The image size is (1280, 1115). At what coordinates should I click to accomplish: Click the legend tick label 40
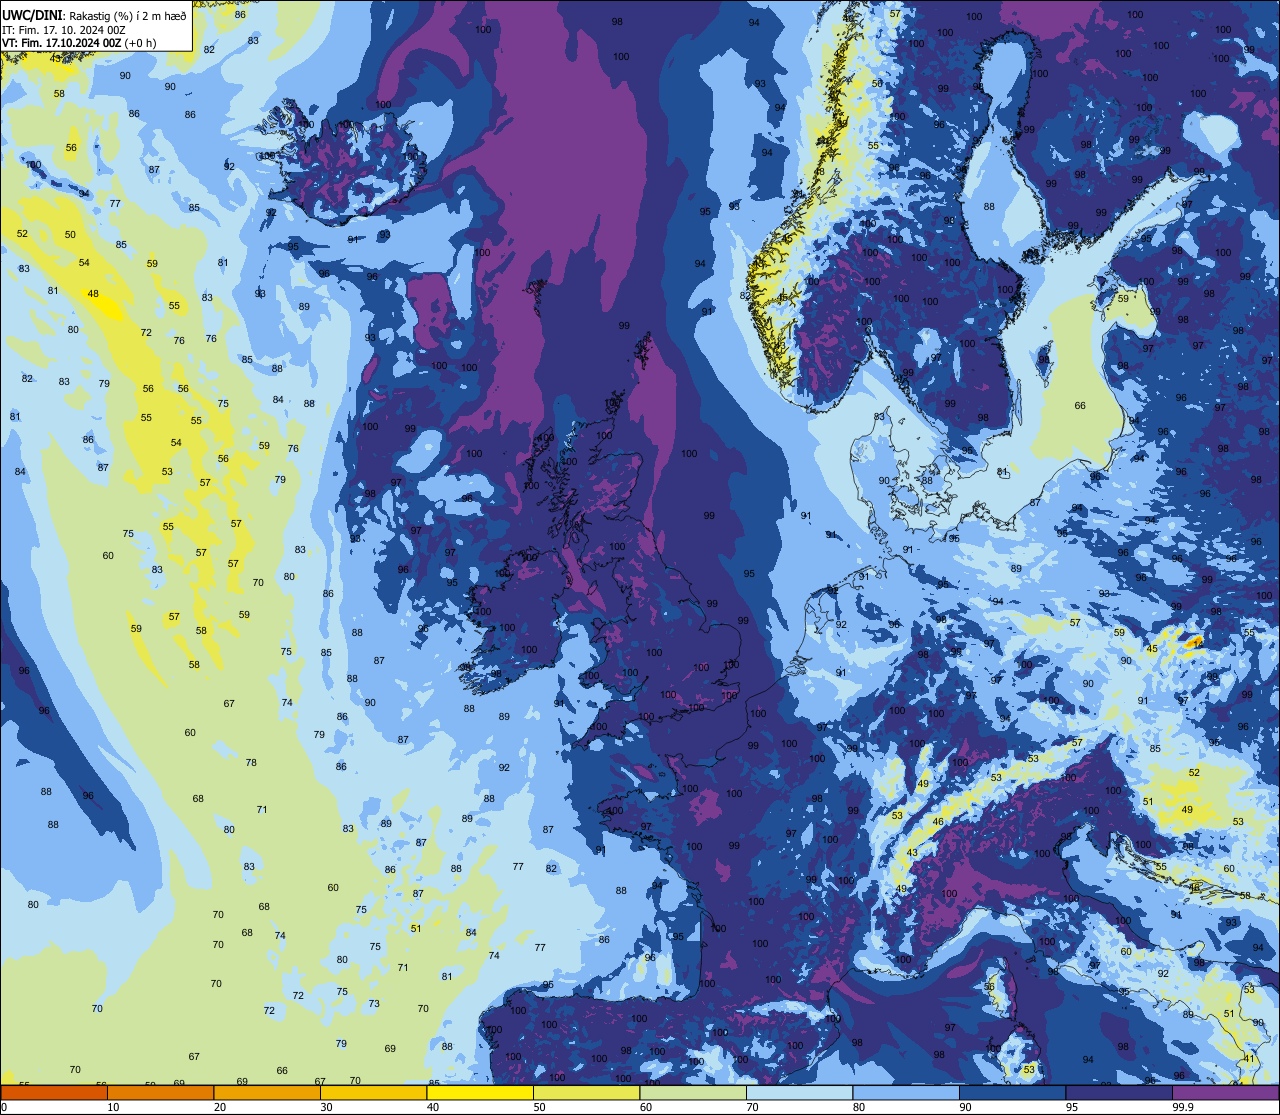point(433,1107)
